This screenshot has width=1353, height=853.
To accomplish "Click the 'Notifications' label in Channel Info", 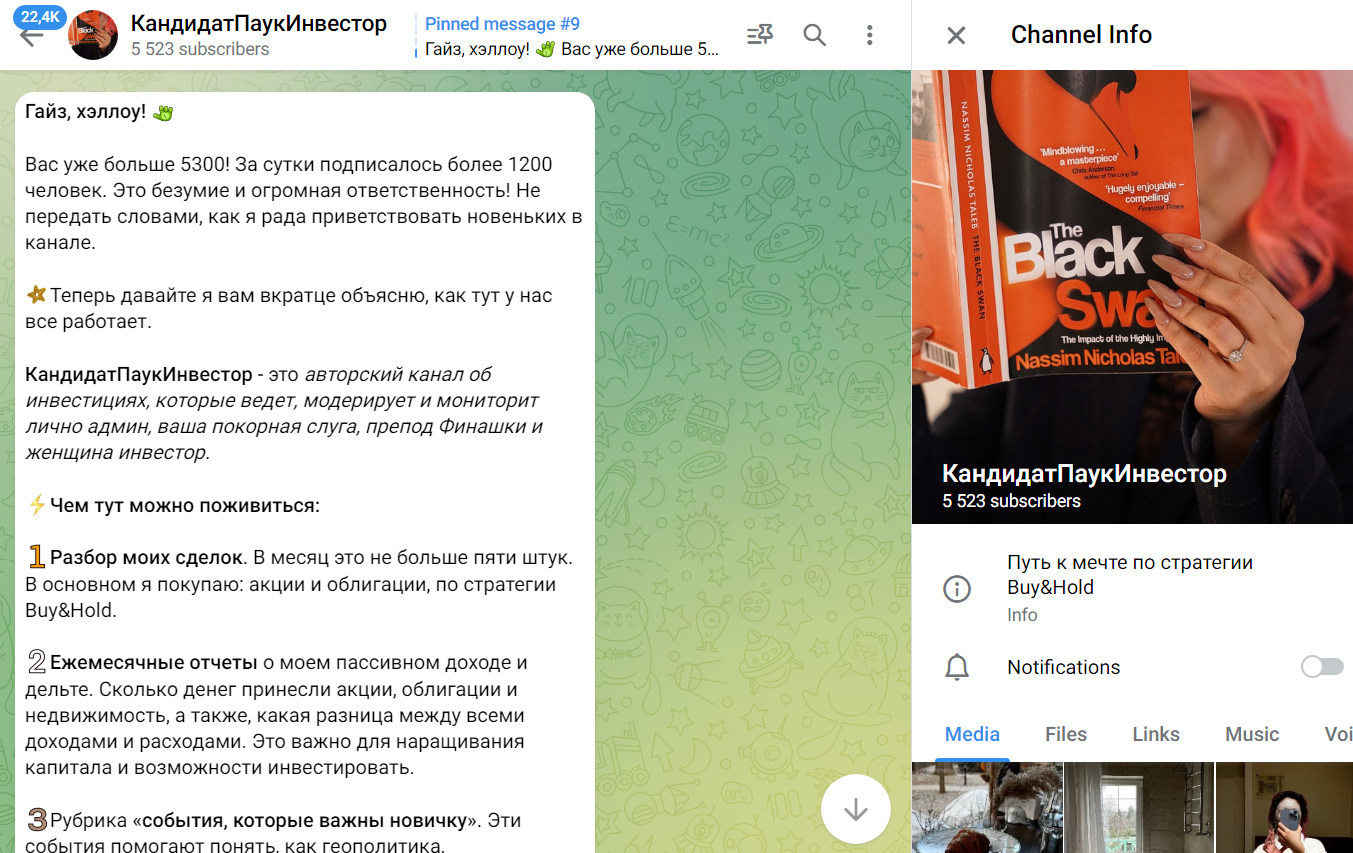I will pyautogui.click(x=1064, y=667).
